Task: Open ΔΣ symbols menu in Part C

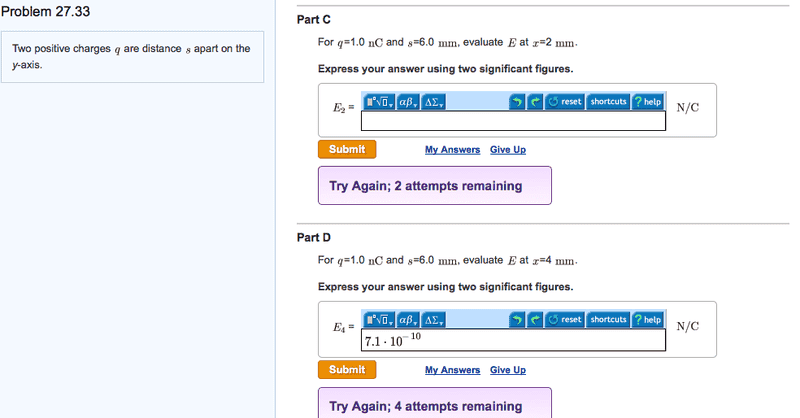Action: pos(434,102)
